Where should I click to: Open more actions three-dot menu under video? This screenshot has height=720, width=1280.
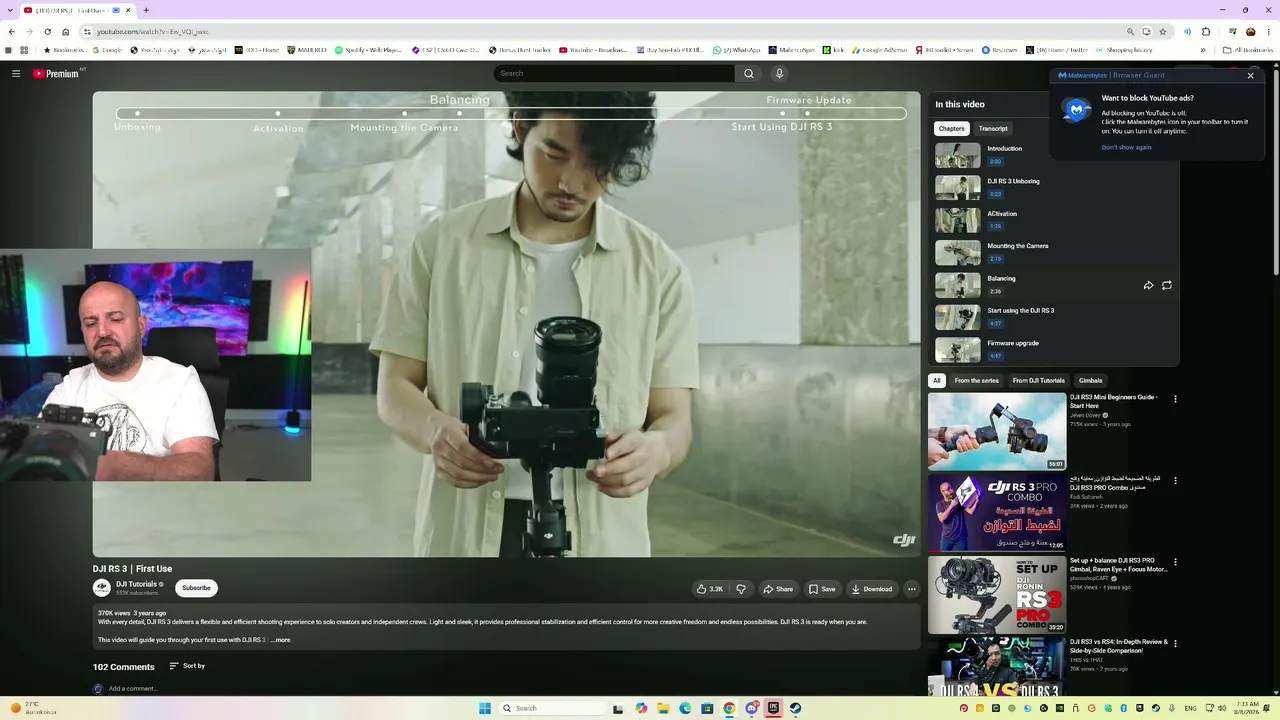pyautogui.click(x=911, y=589)
